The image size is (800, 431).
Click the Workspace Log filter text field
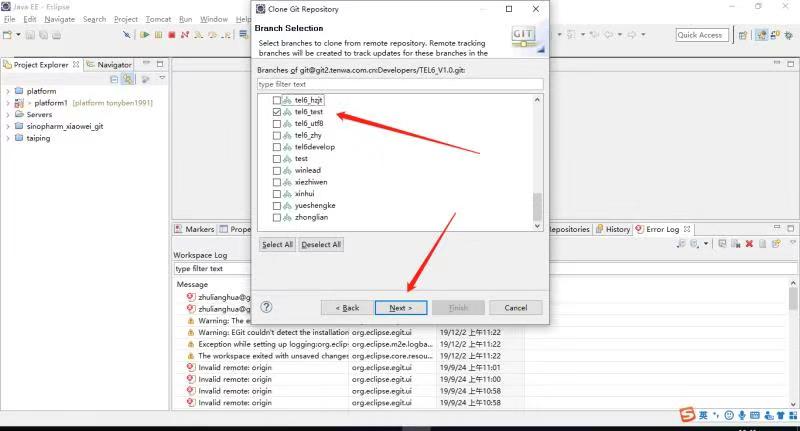pos(212,269)
